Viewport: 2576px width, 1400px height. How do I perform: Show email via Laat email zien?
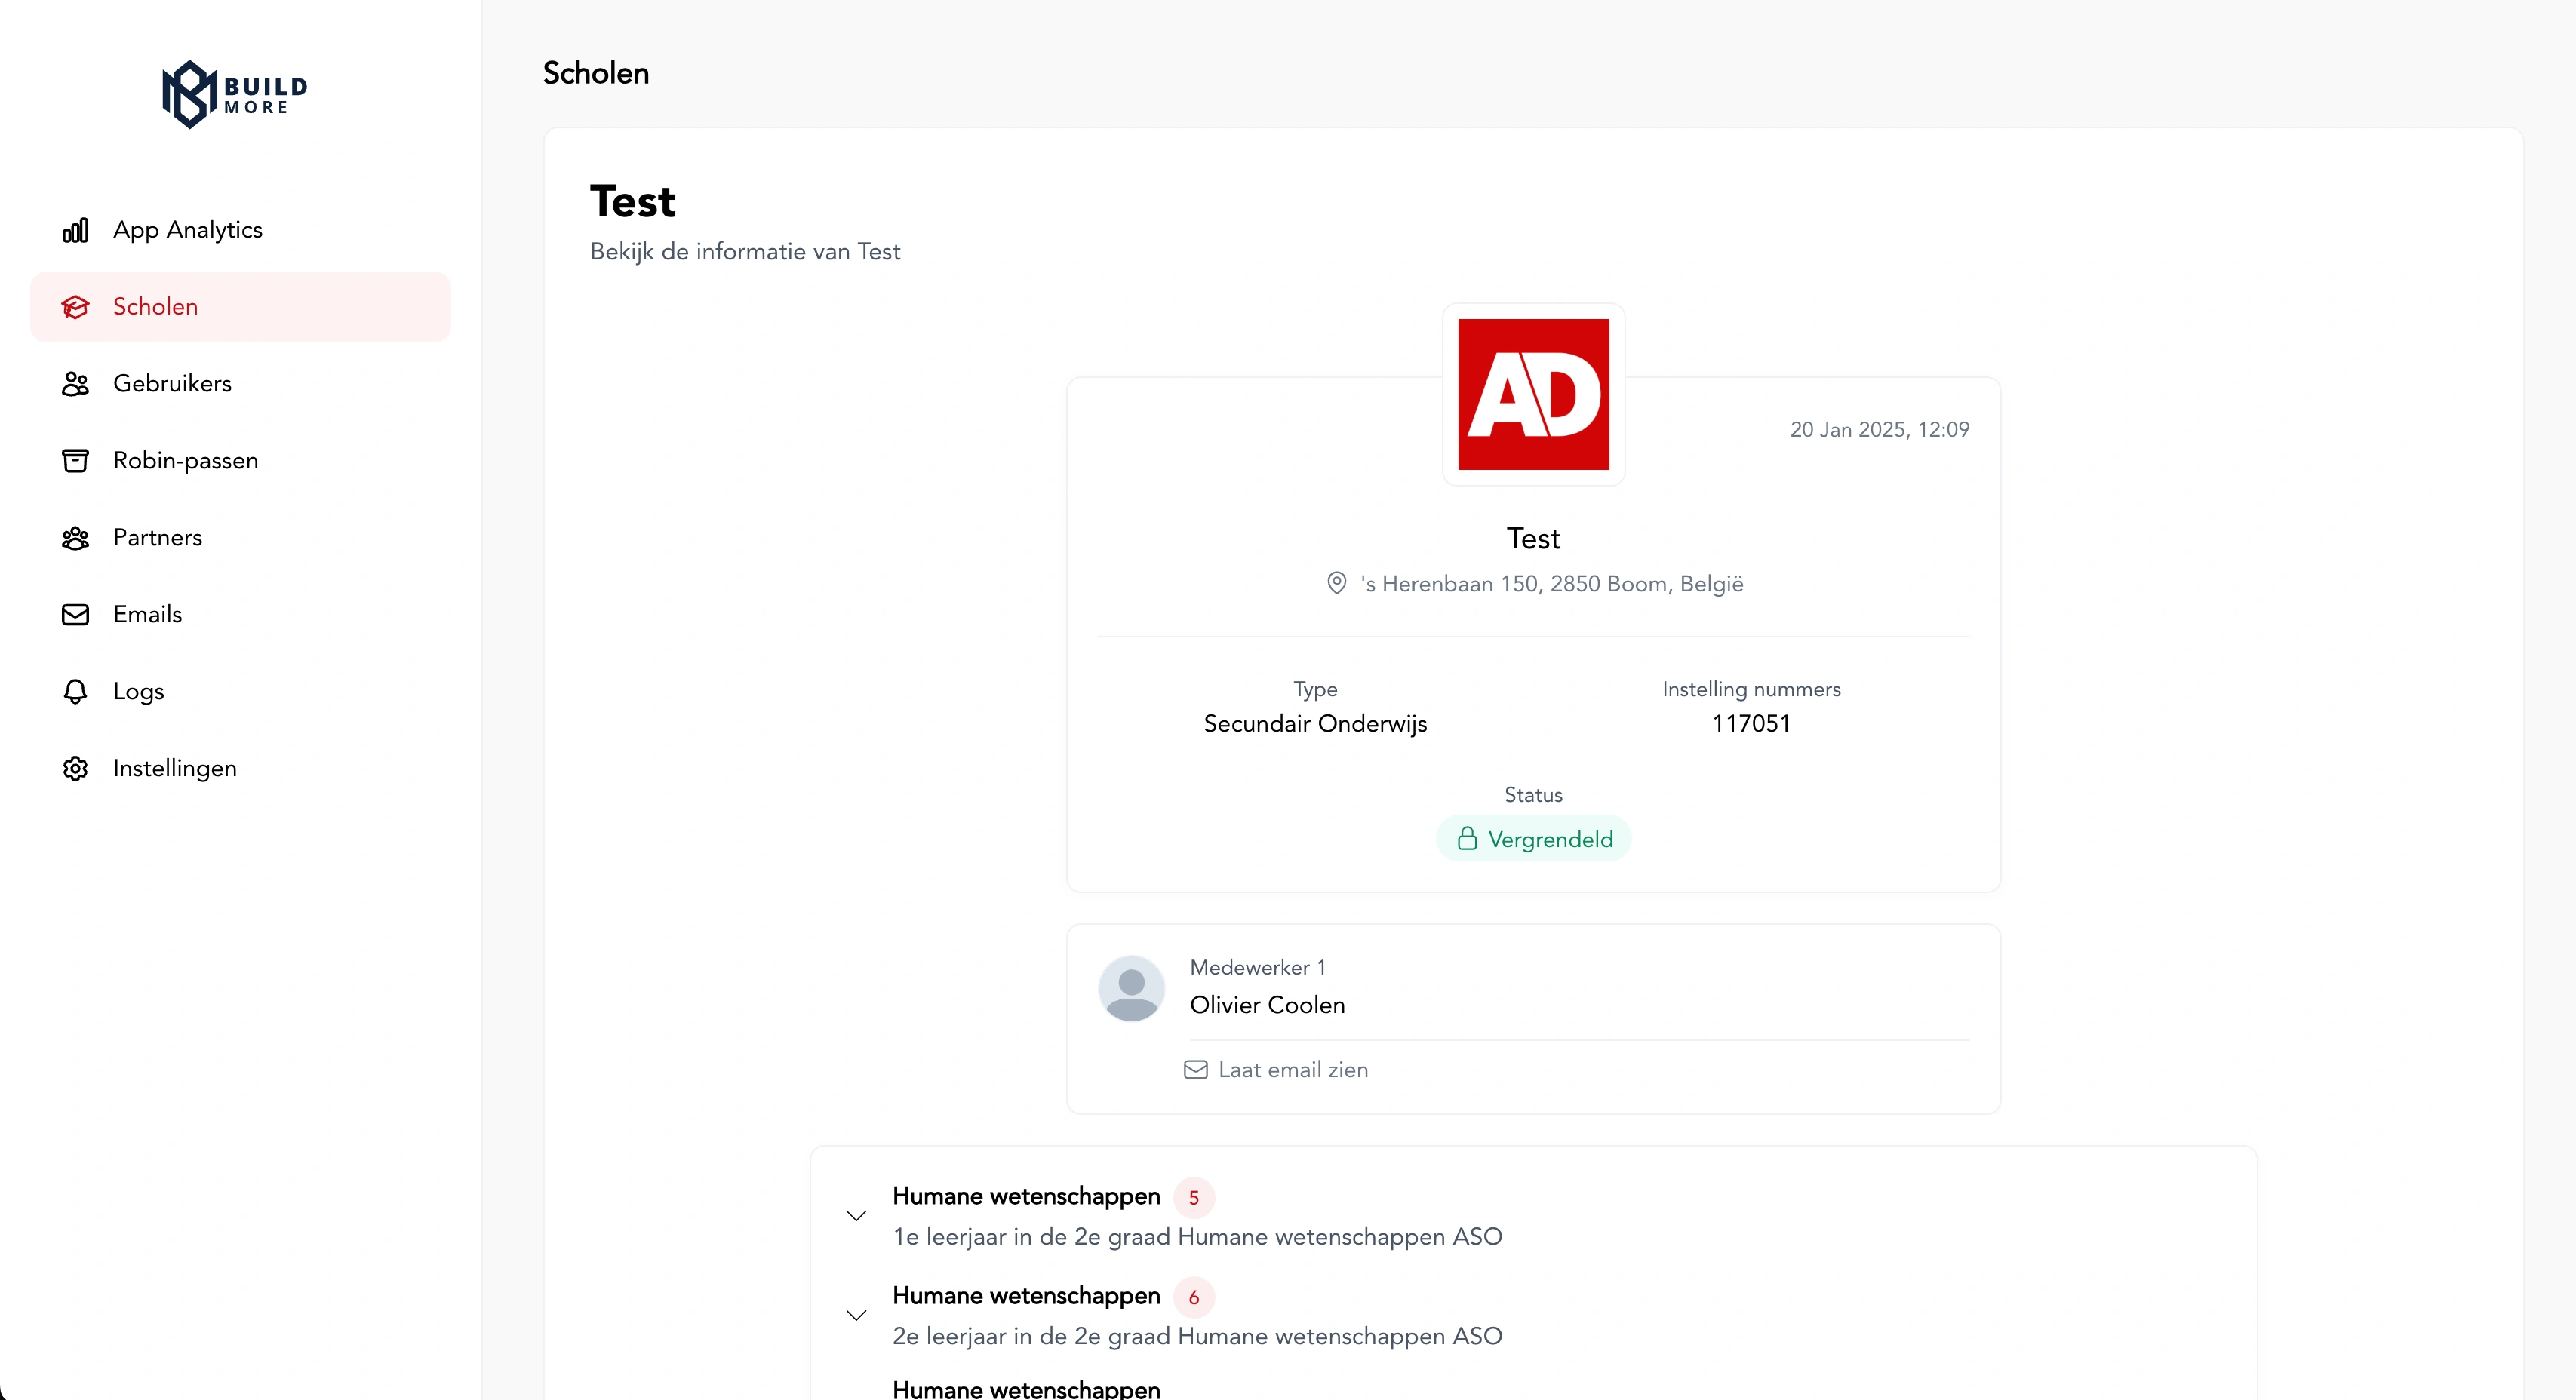[1292, 1070]
